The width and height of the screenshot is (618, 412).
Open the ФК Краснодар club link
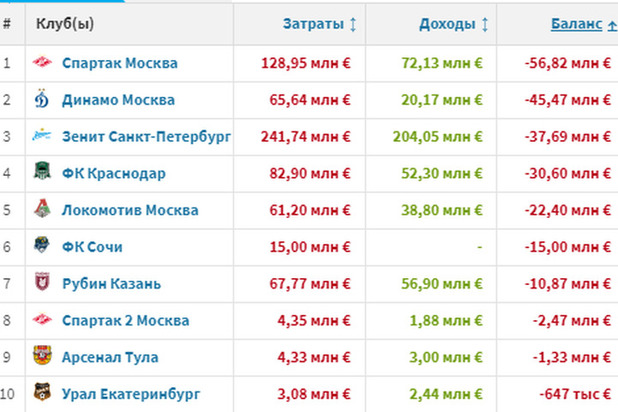point(114,173)
